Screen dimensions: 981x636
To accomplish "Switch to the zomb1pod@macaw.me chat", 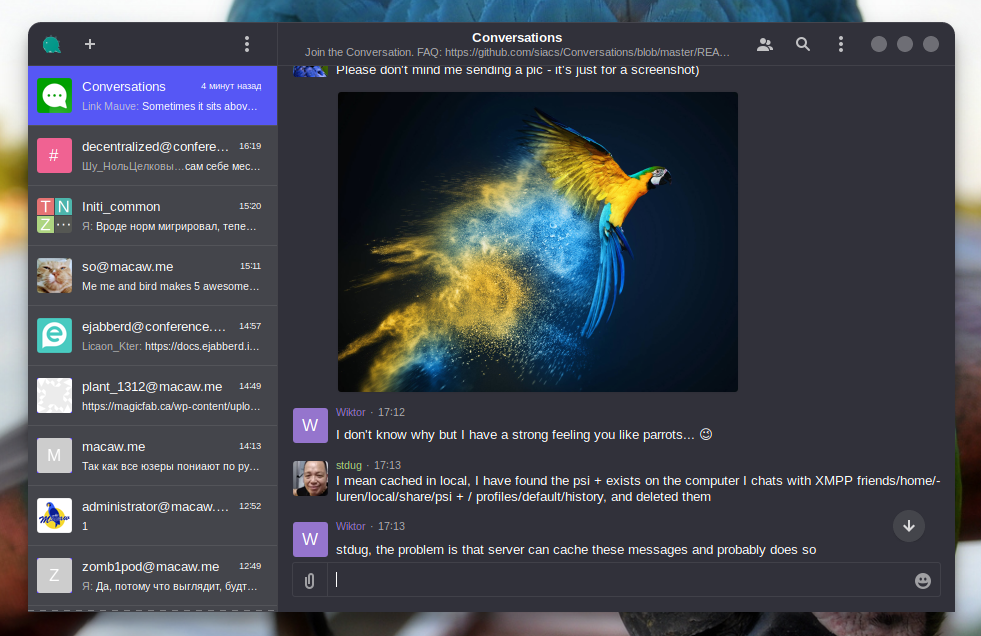I will click(150, 575).
